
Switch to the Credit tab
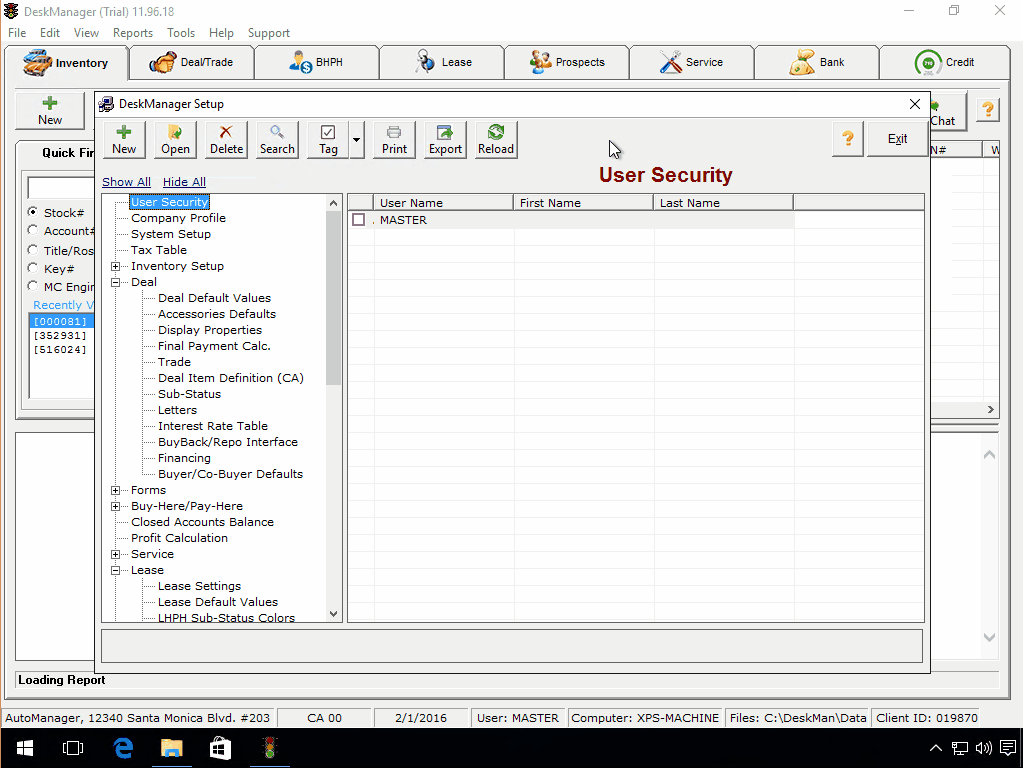point(945,63)
